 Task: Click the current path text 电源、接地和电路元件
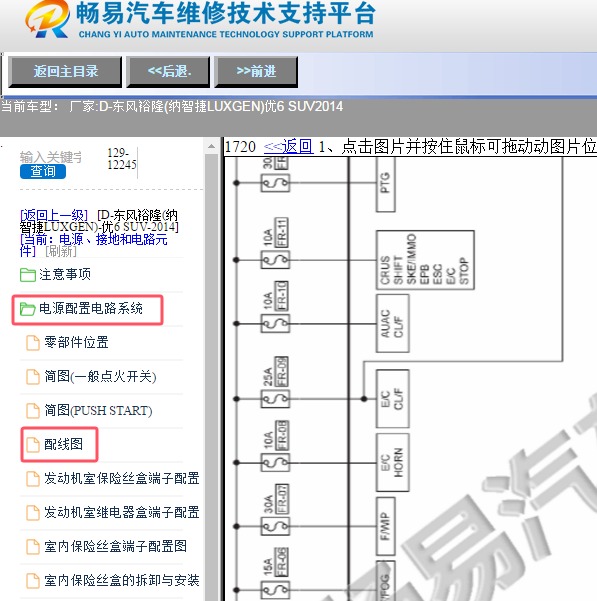point(93,245)
